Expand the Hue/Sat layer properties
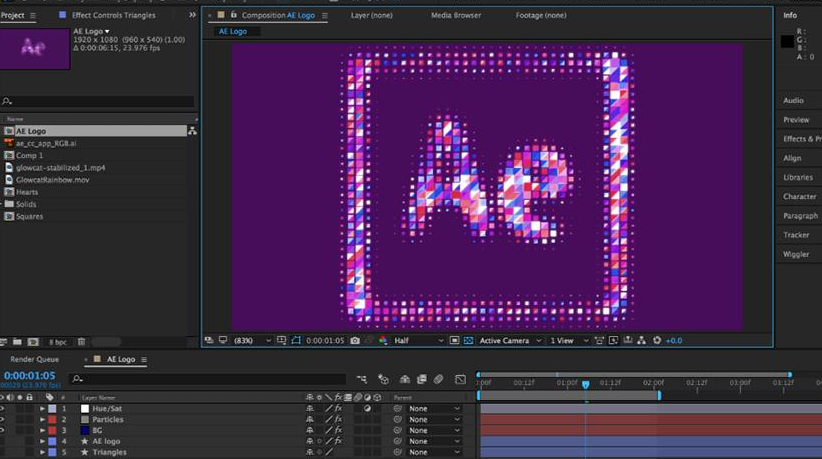The image size is (822, 459). 42,408
